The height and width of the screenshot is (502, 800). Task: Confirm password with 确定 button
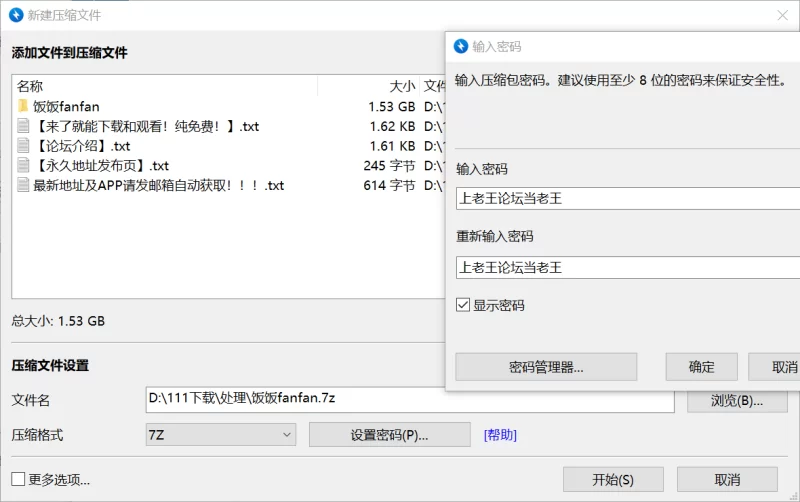(x=702, y=367)
